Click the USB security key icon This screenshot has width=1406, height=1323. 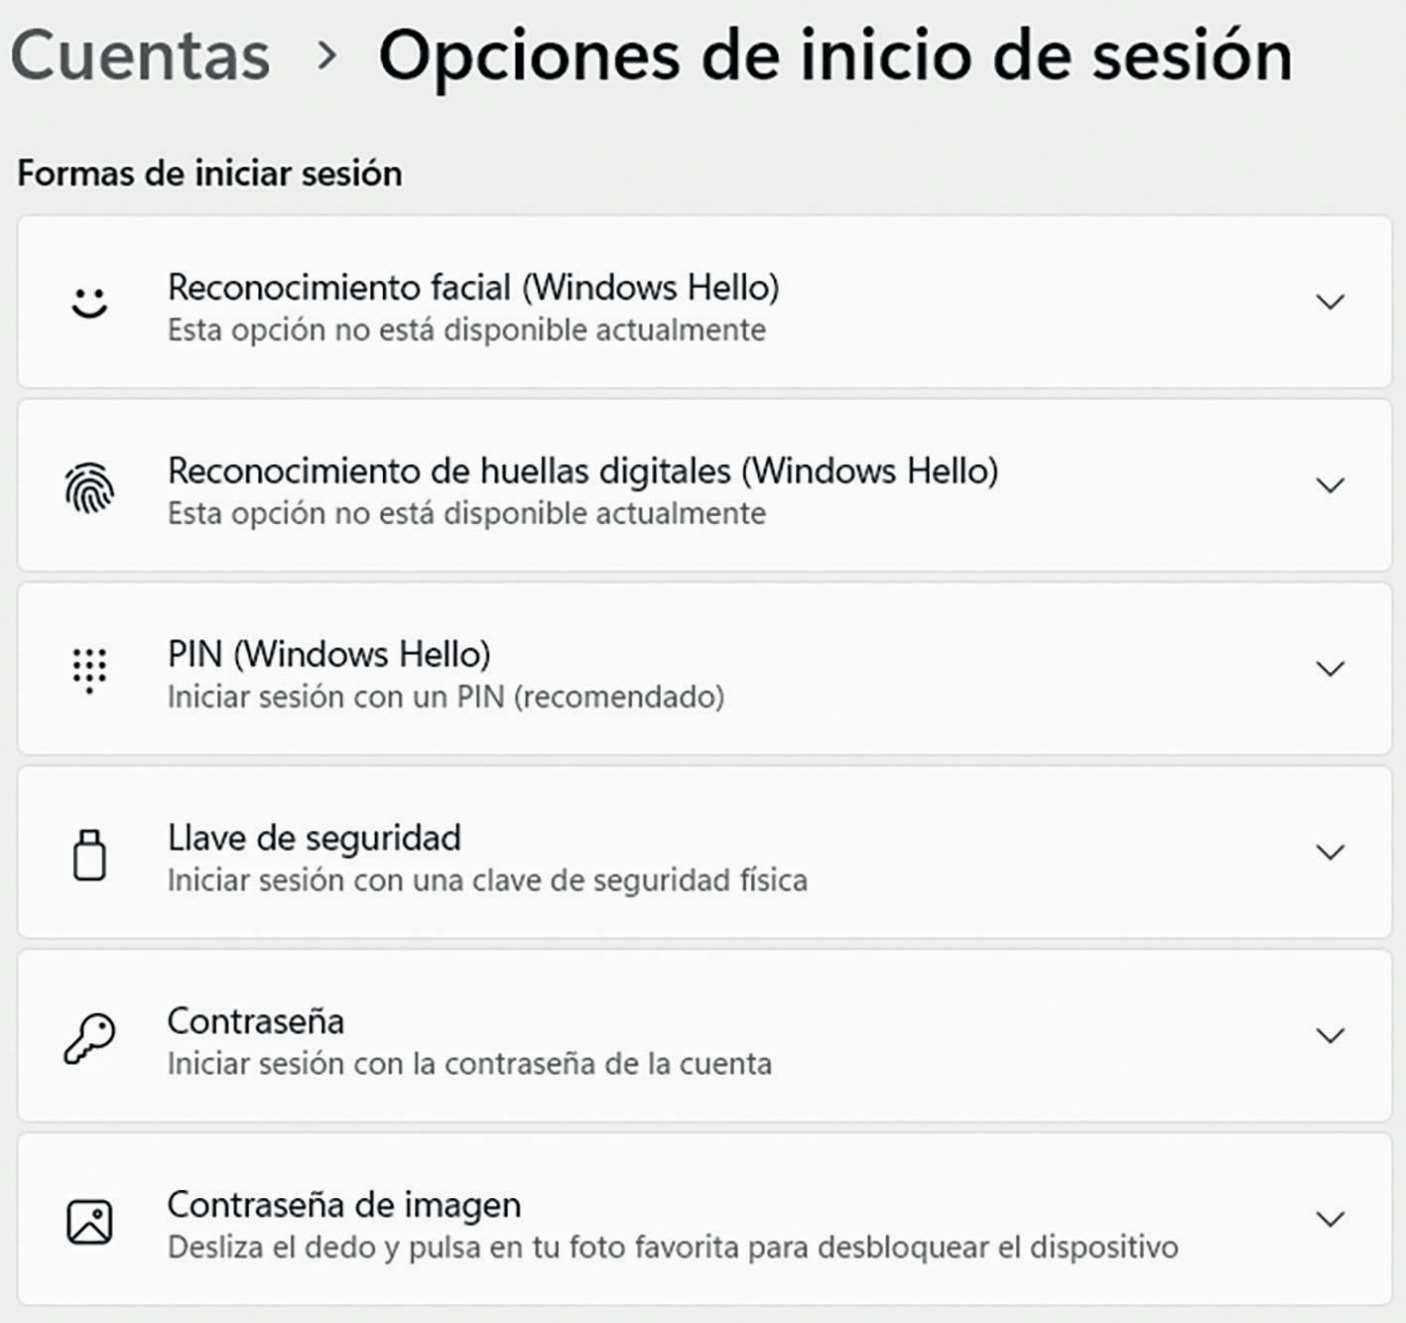tap(89, 854)
